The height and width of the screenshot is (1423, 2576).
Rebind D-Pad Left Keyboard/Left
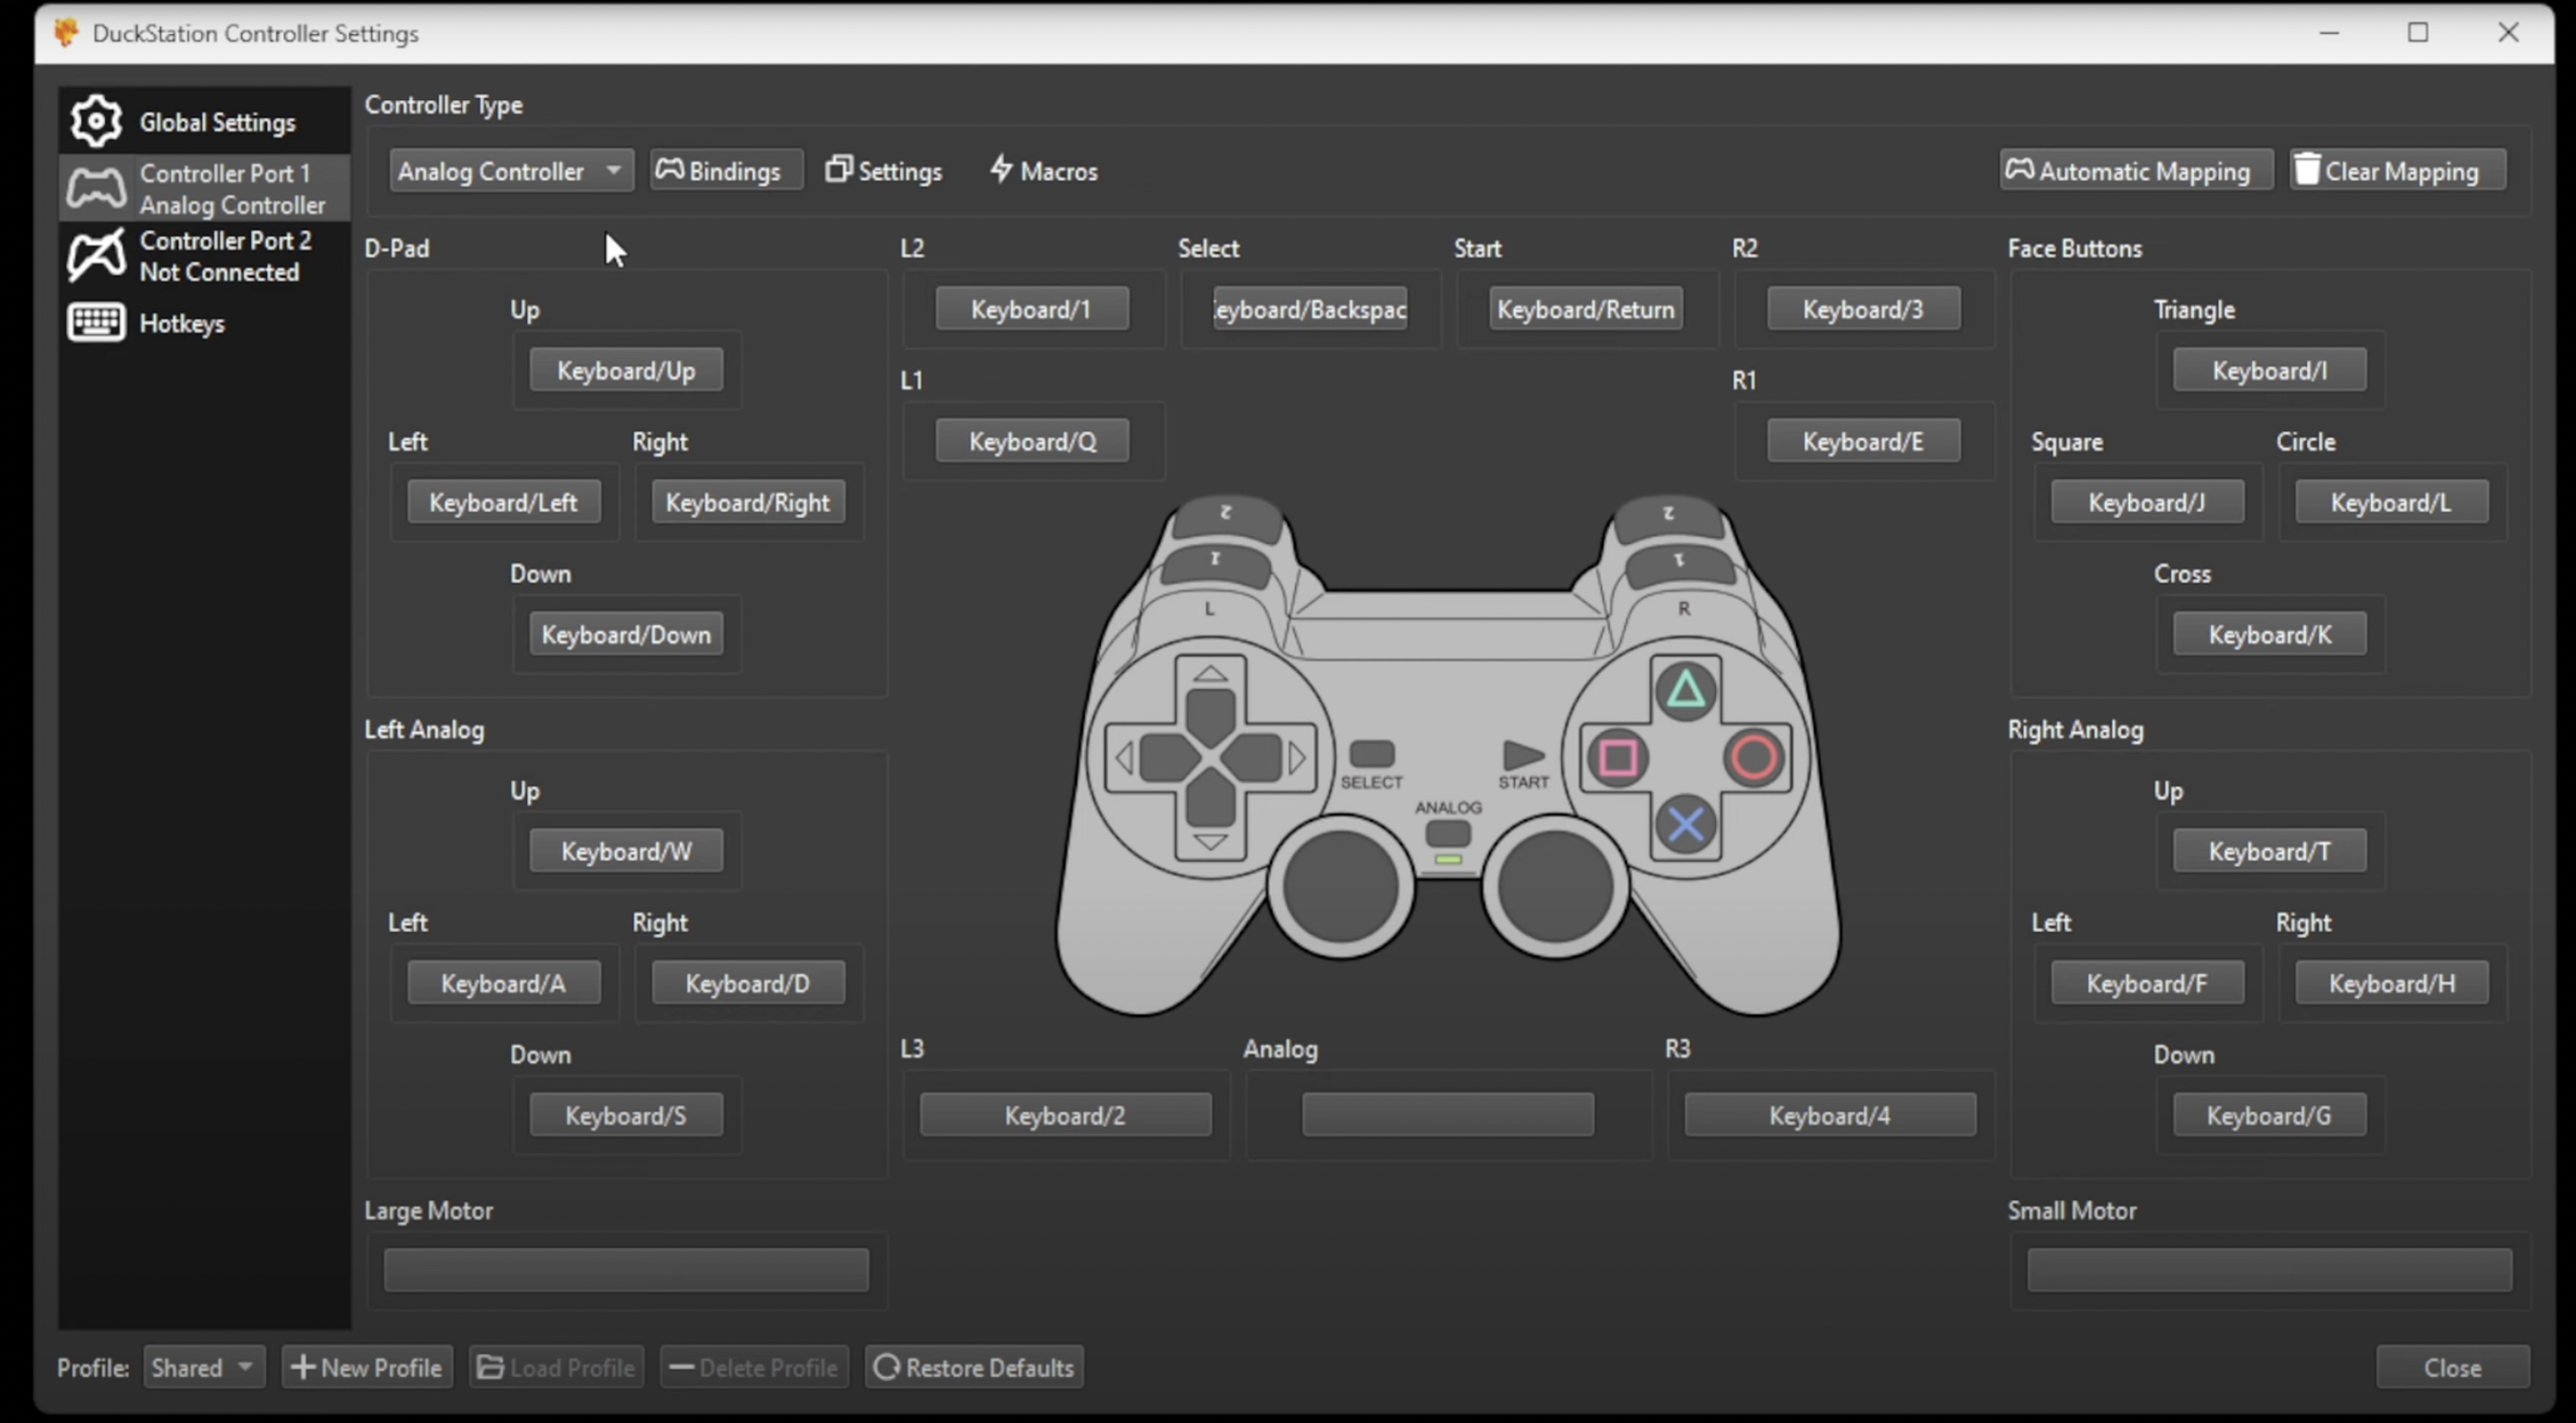tap(503, 502)
